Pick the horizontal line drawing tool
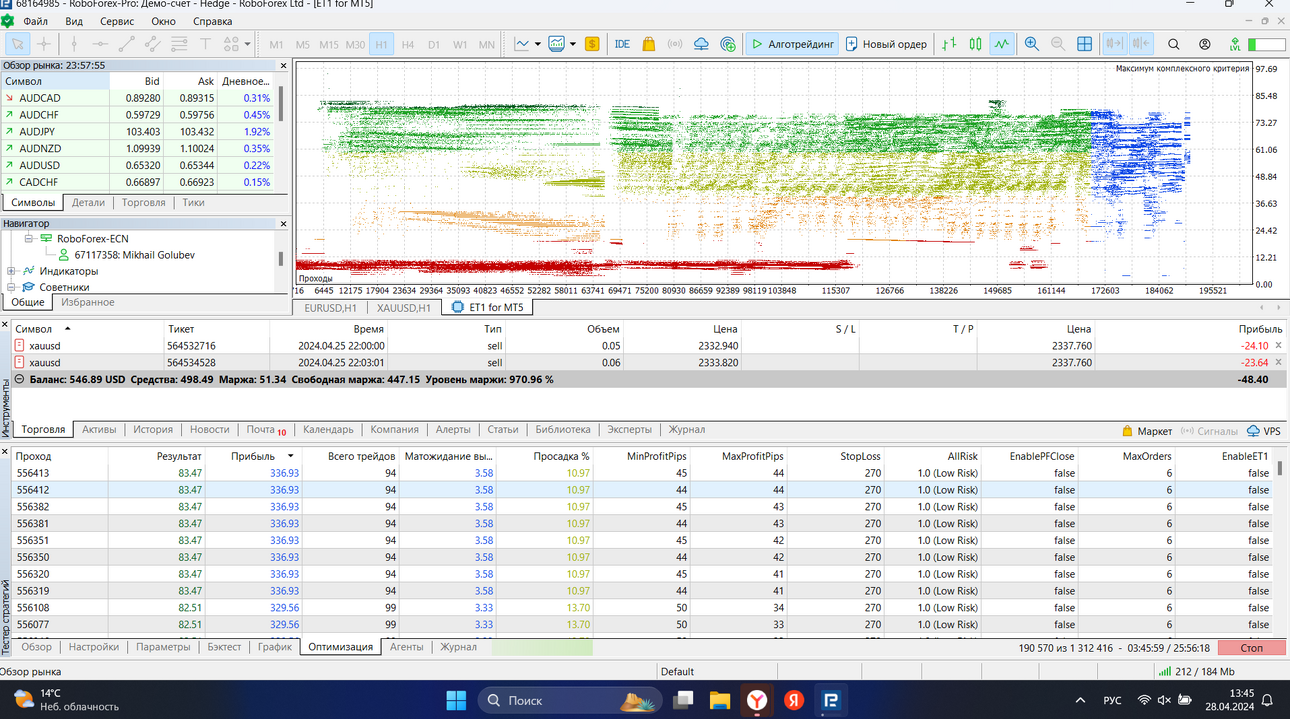1290x719 pixels. point(99,44)
